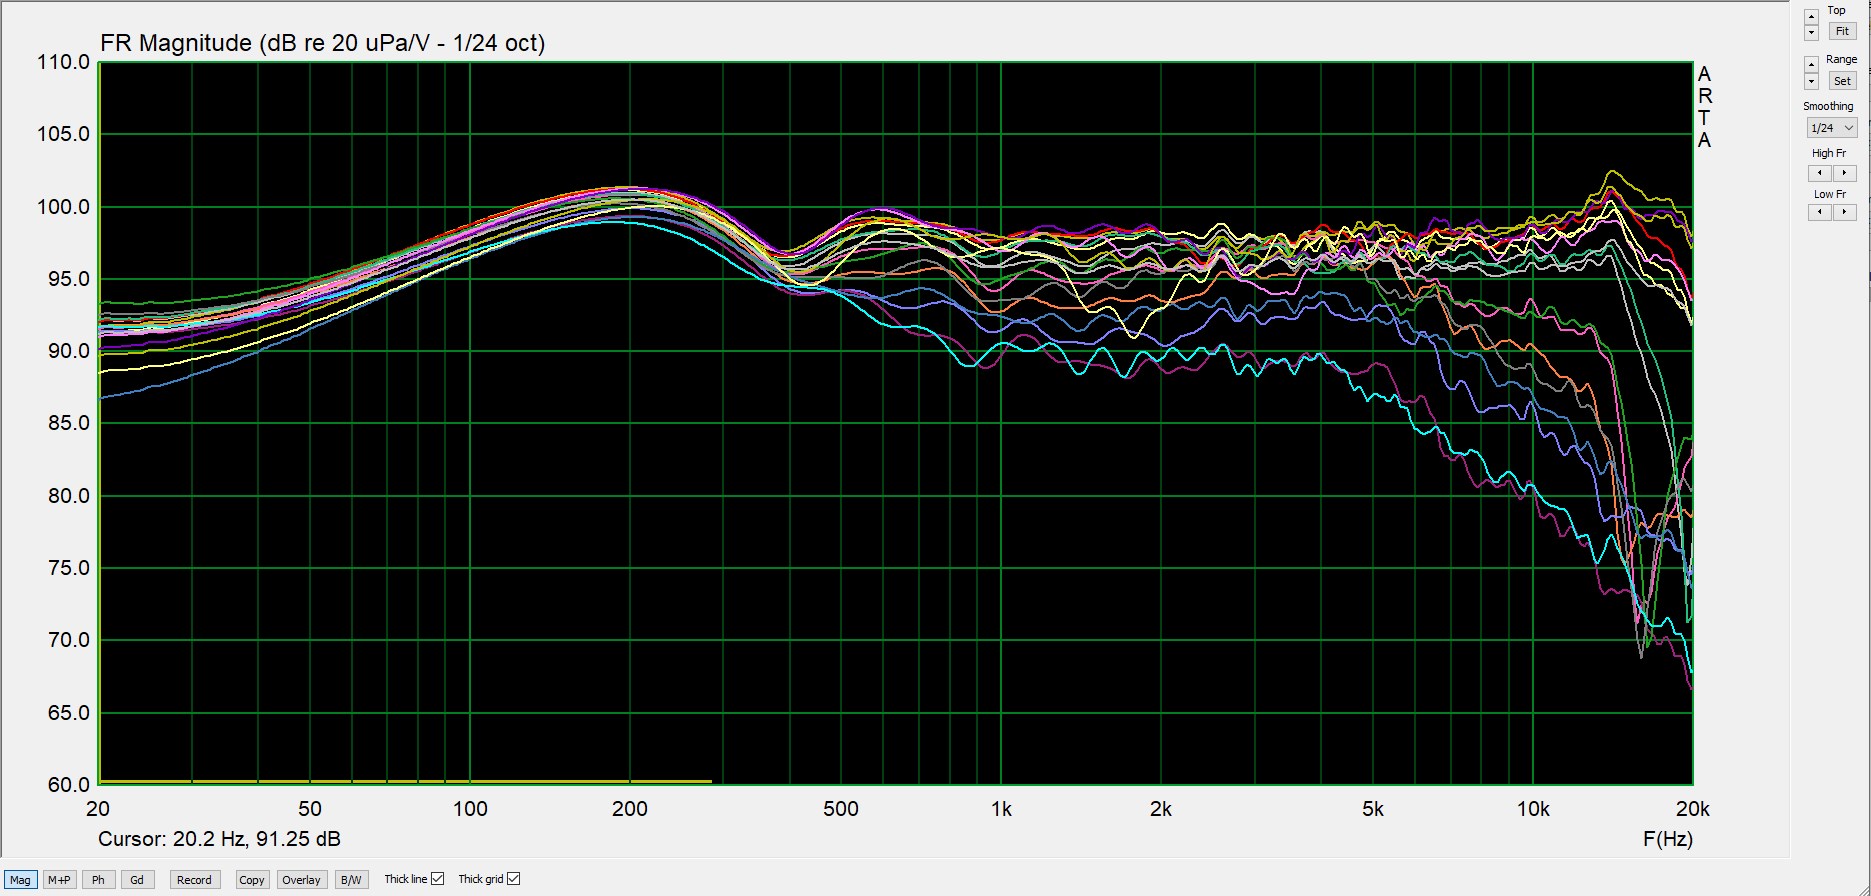Open the Overlay options
1871x896 pixels.
[301, 880]
